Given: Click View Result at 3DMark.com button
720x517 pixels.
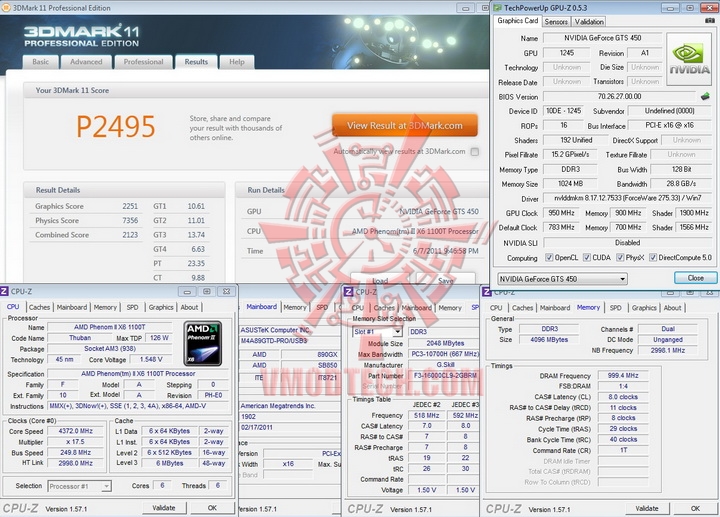Looking at the screenshot, I should (x=405, y=125).
